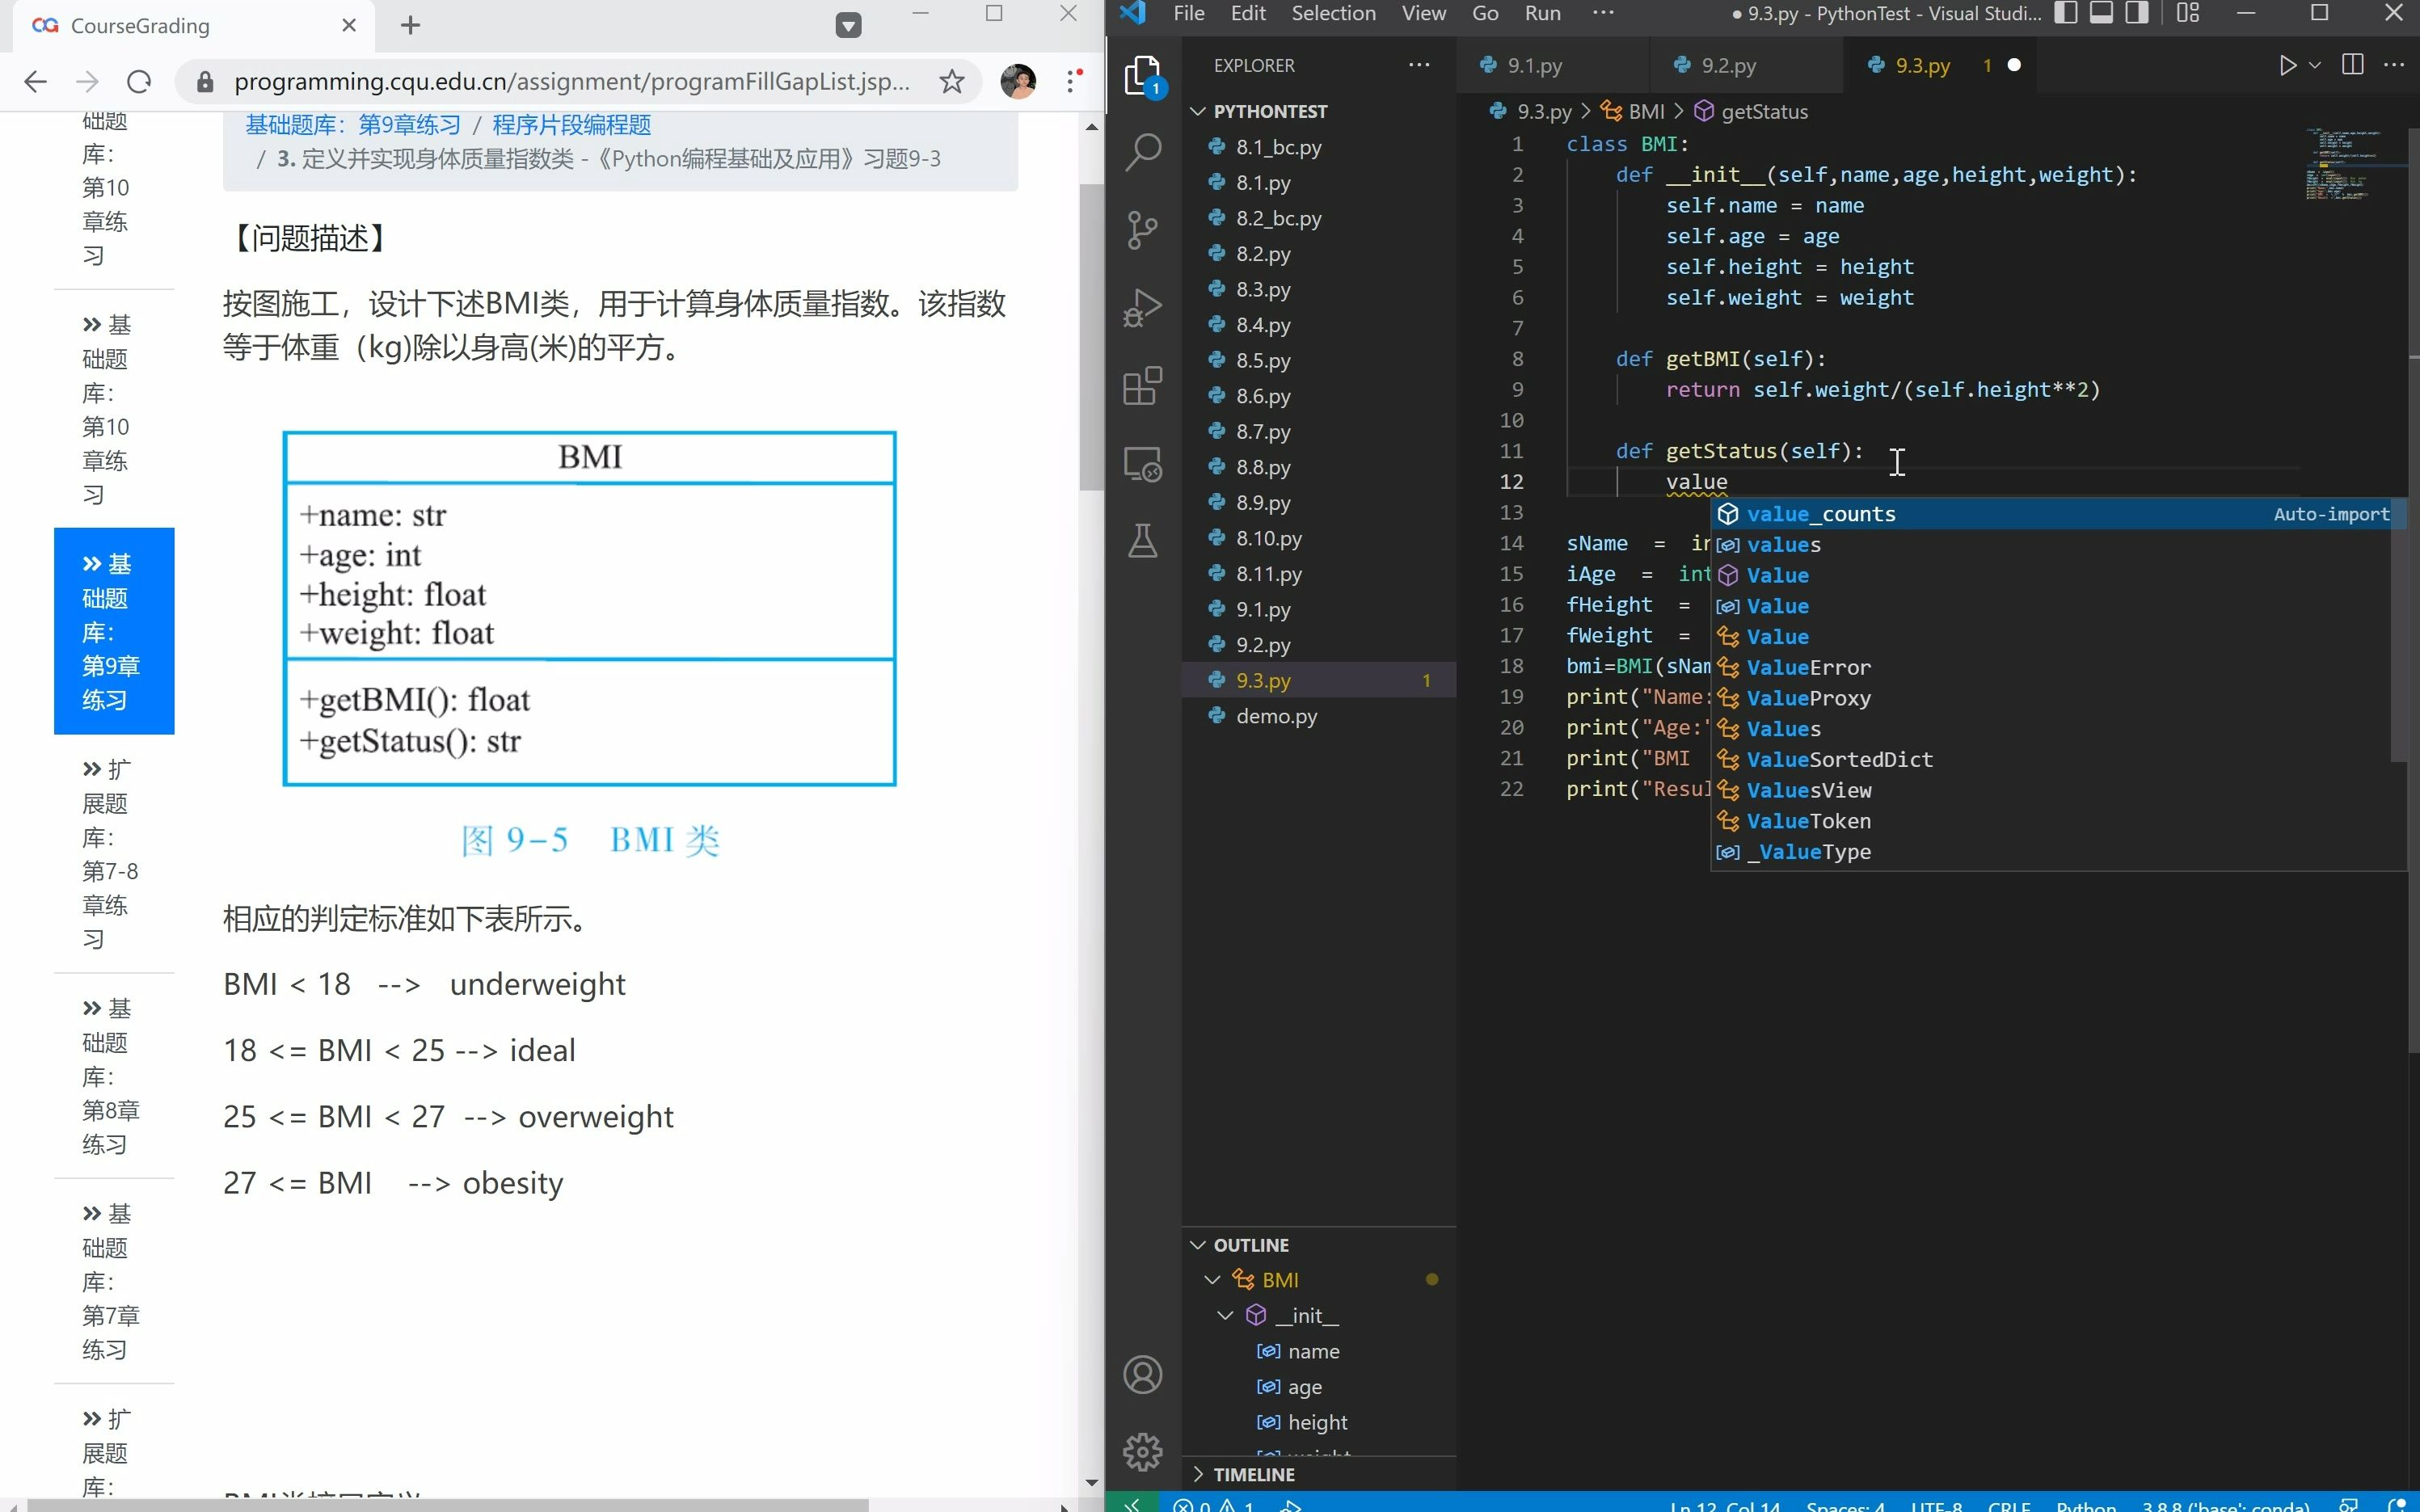Toggle the secondary side bar layout button

point(2137,13)
